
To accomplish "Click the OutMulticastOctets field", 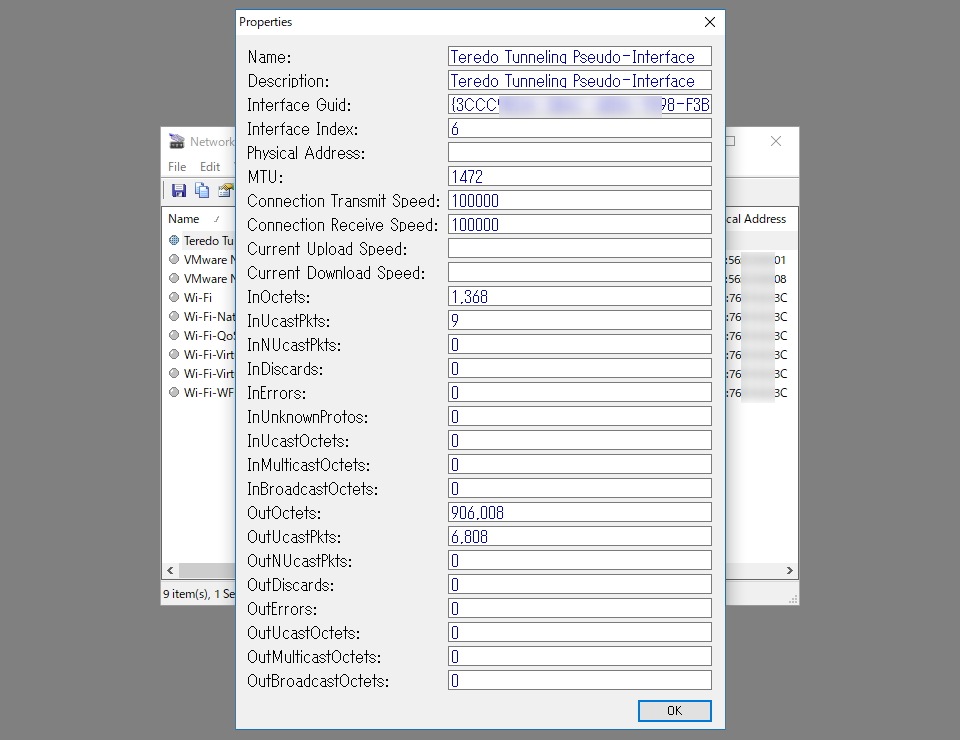I will [580, 656].
